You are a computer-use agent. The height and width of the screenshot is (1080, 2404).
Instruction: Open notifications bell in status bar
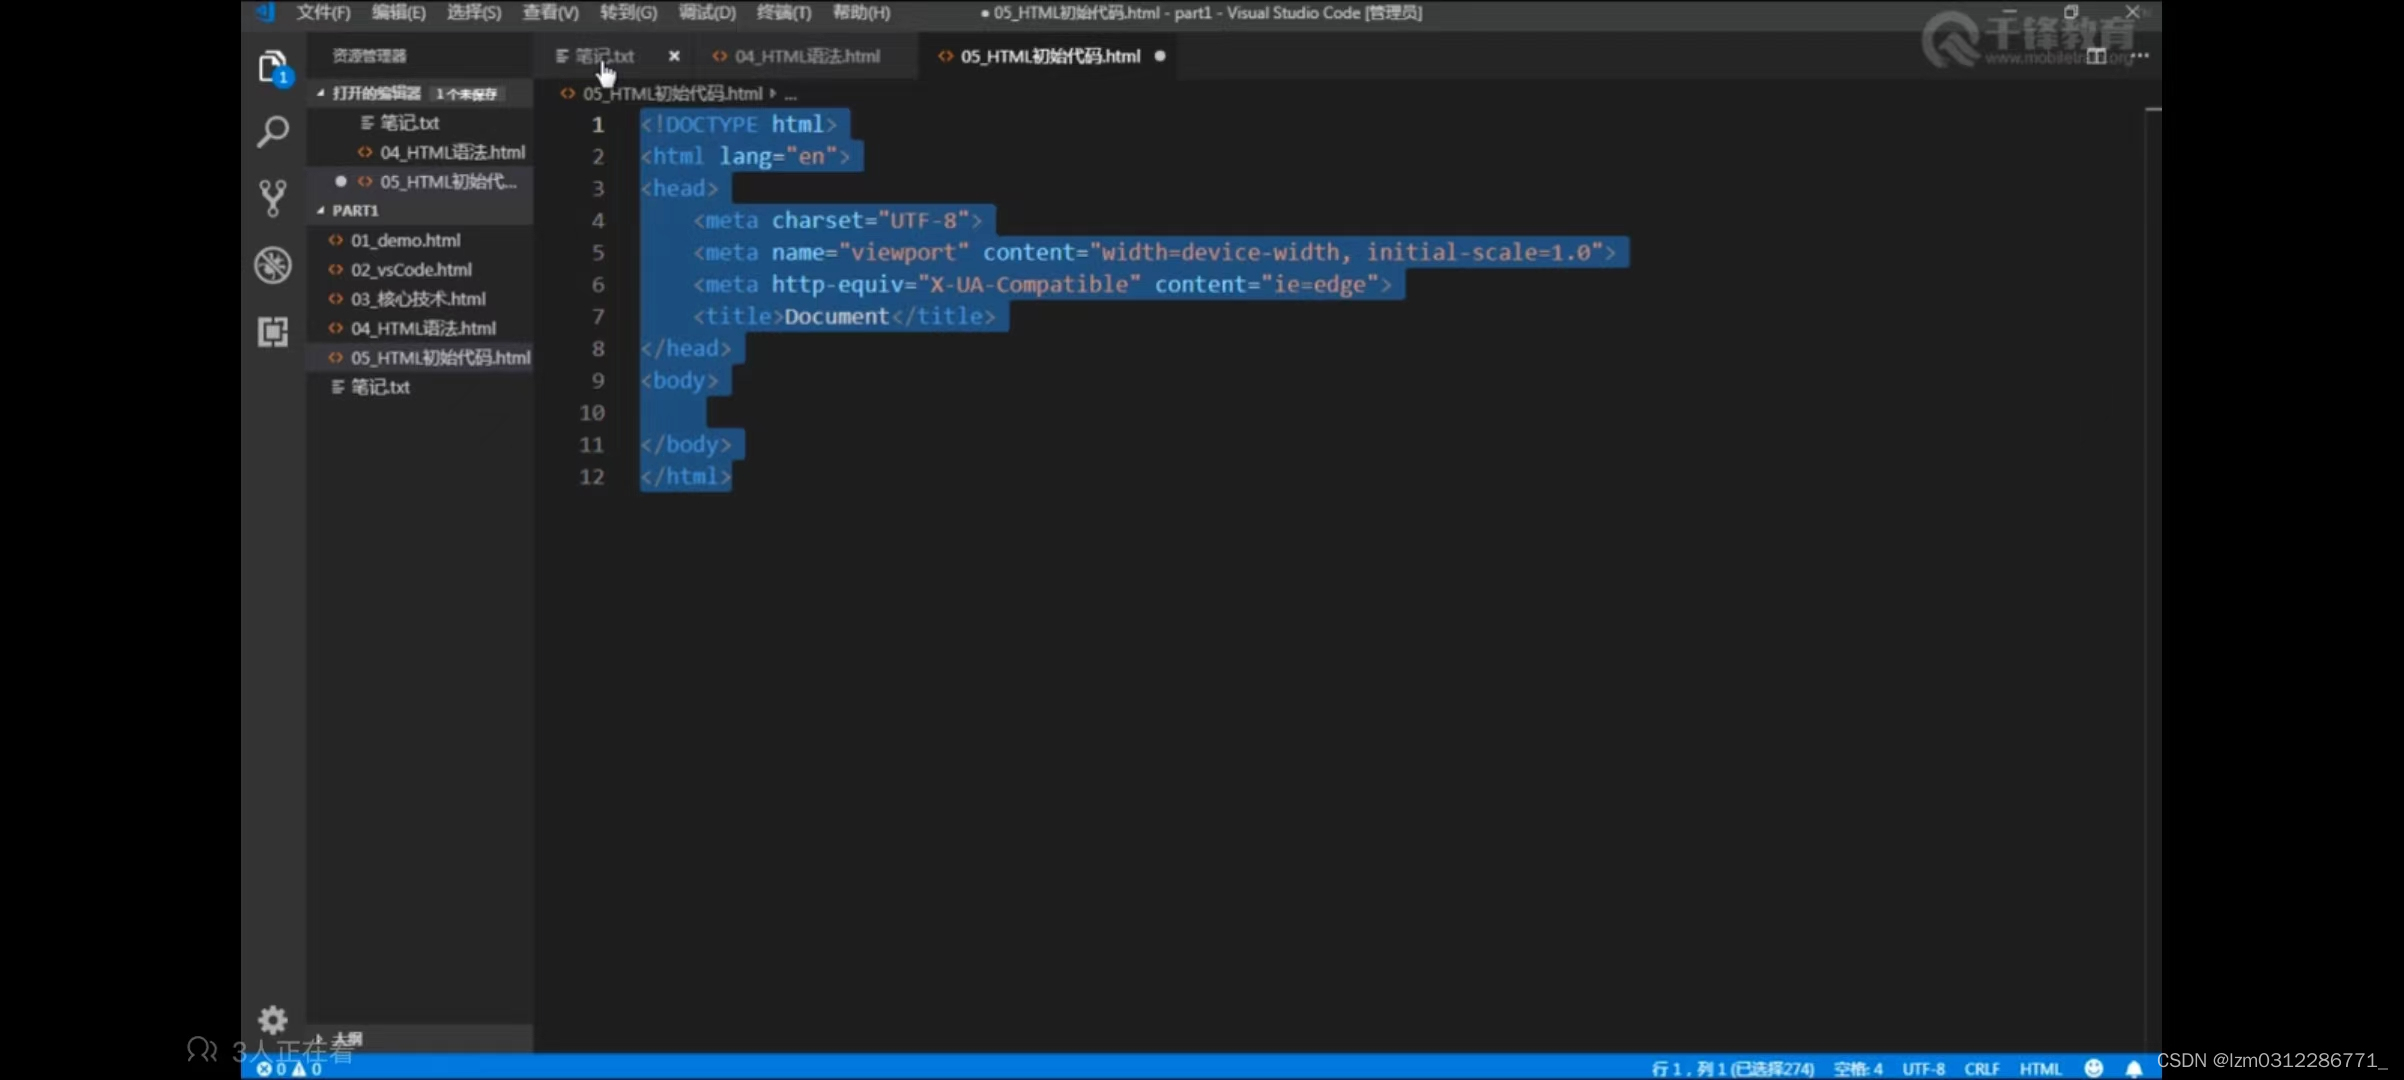point(2133,1068)
